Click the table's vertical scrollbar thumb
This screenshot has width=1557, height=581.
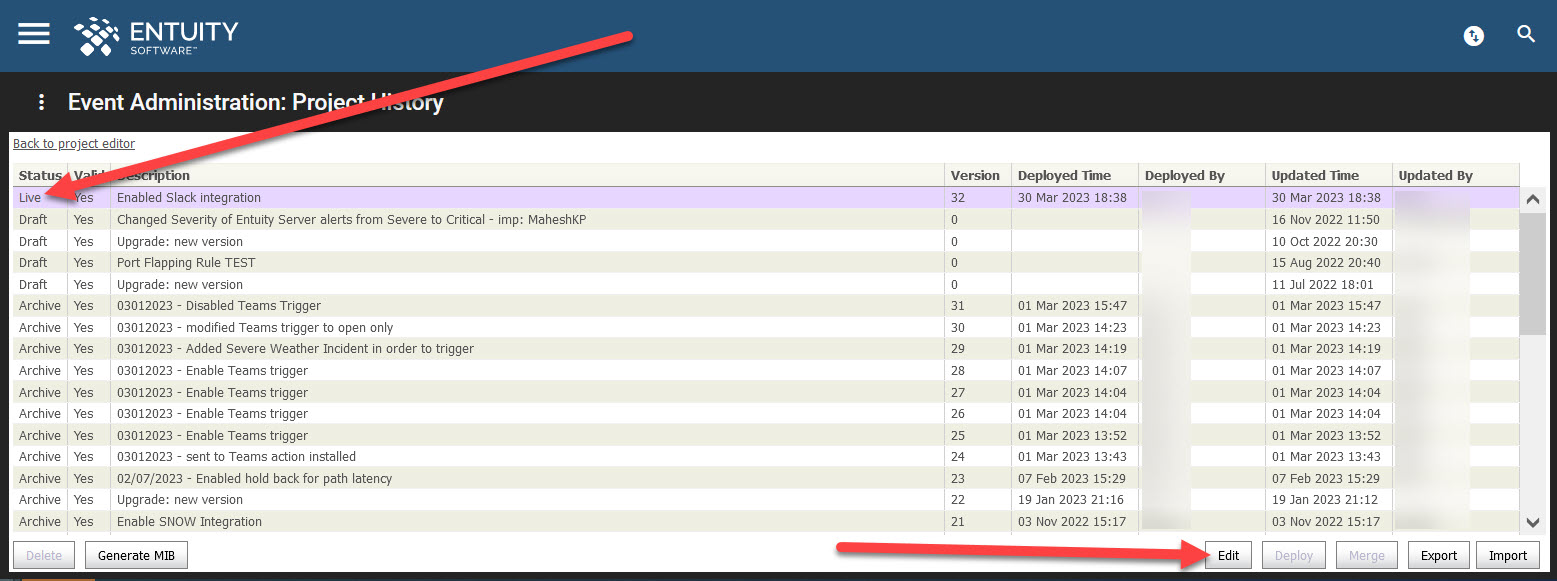(x=1532, y=273)
